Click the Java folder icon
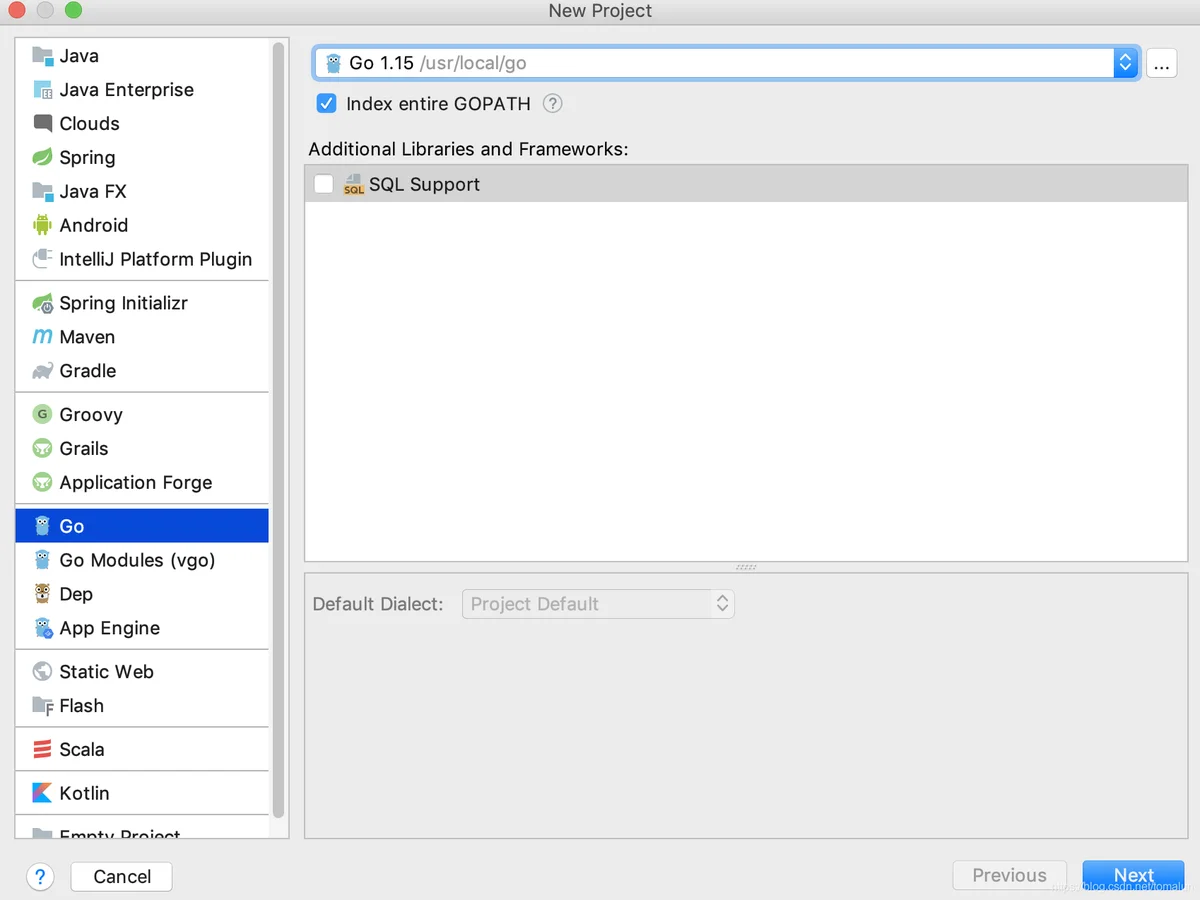 (x=42, y=56)
